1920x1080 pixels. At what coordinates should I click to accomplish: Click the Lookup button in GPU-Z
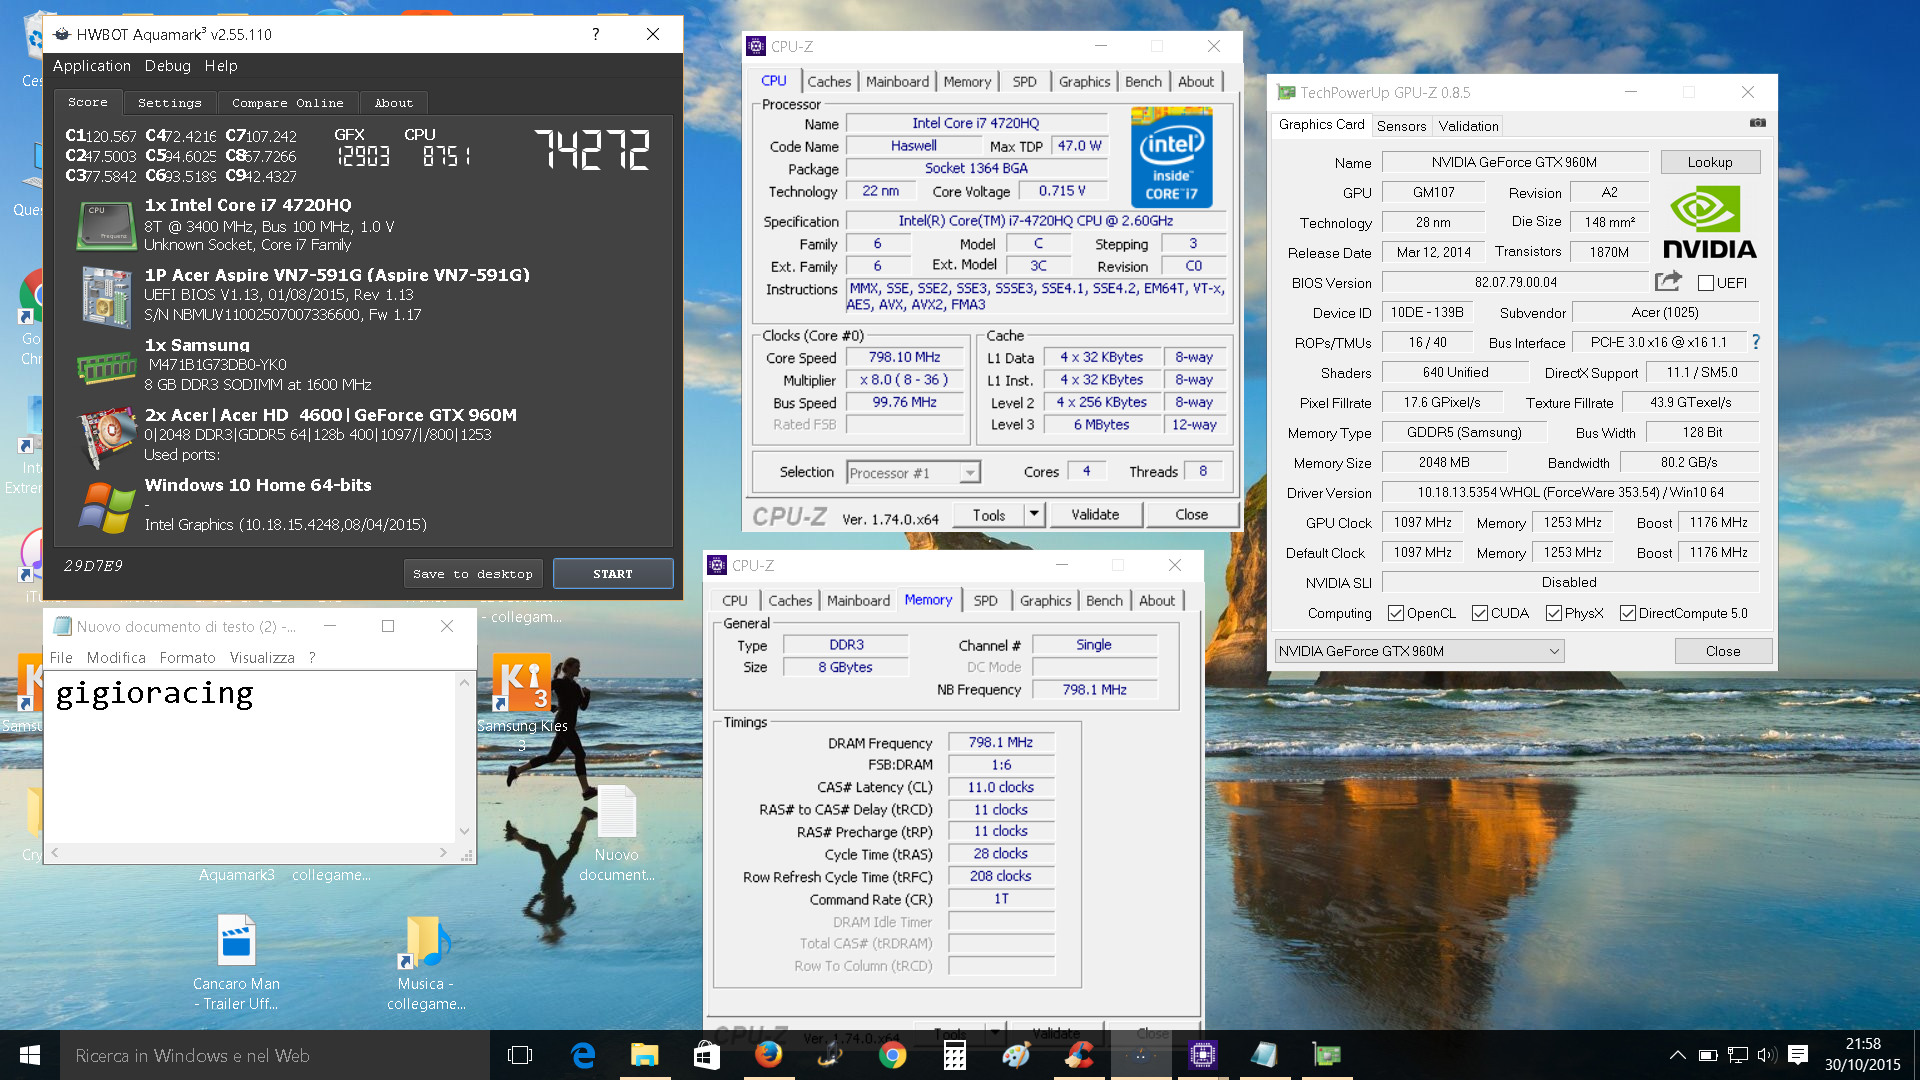coord(1710,162)
